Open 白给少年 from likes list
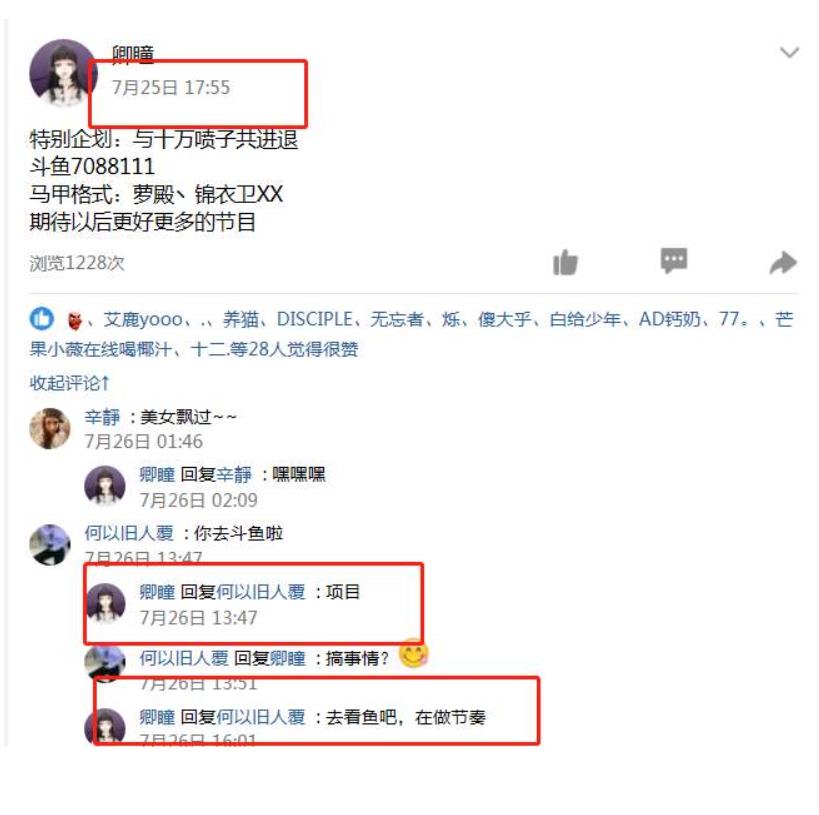 coord(585,319)
